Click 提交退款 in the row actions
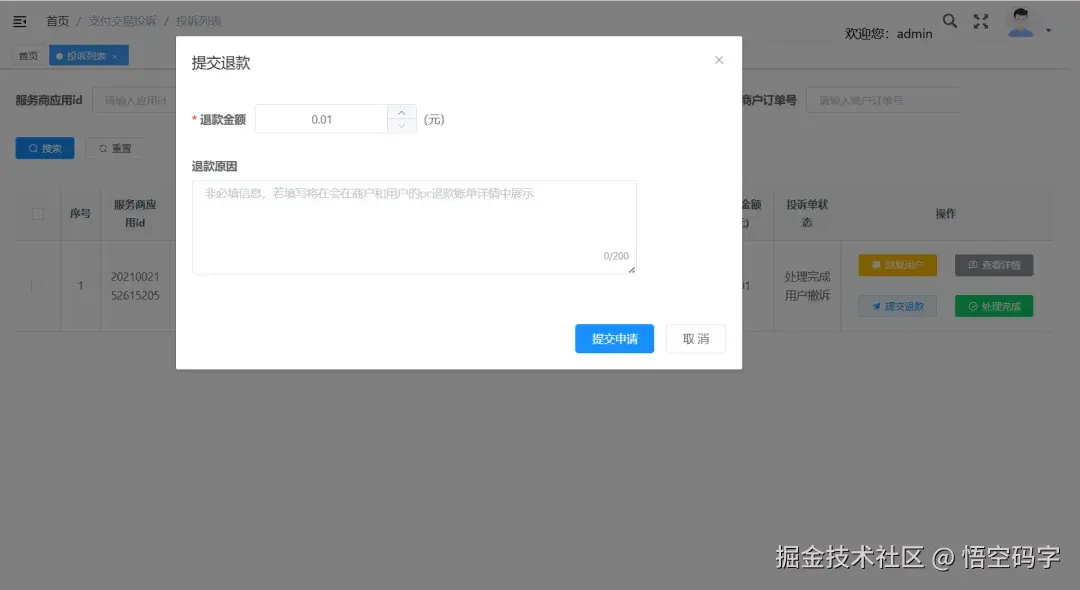The image size is (1080, 590). (x=895, y=306)
